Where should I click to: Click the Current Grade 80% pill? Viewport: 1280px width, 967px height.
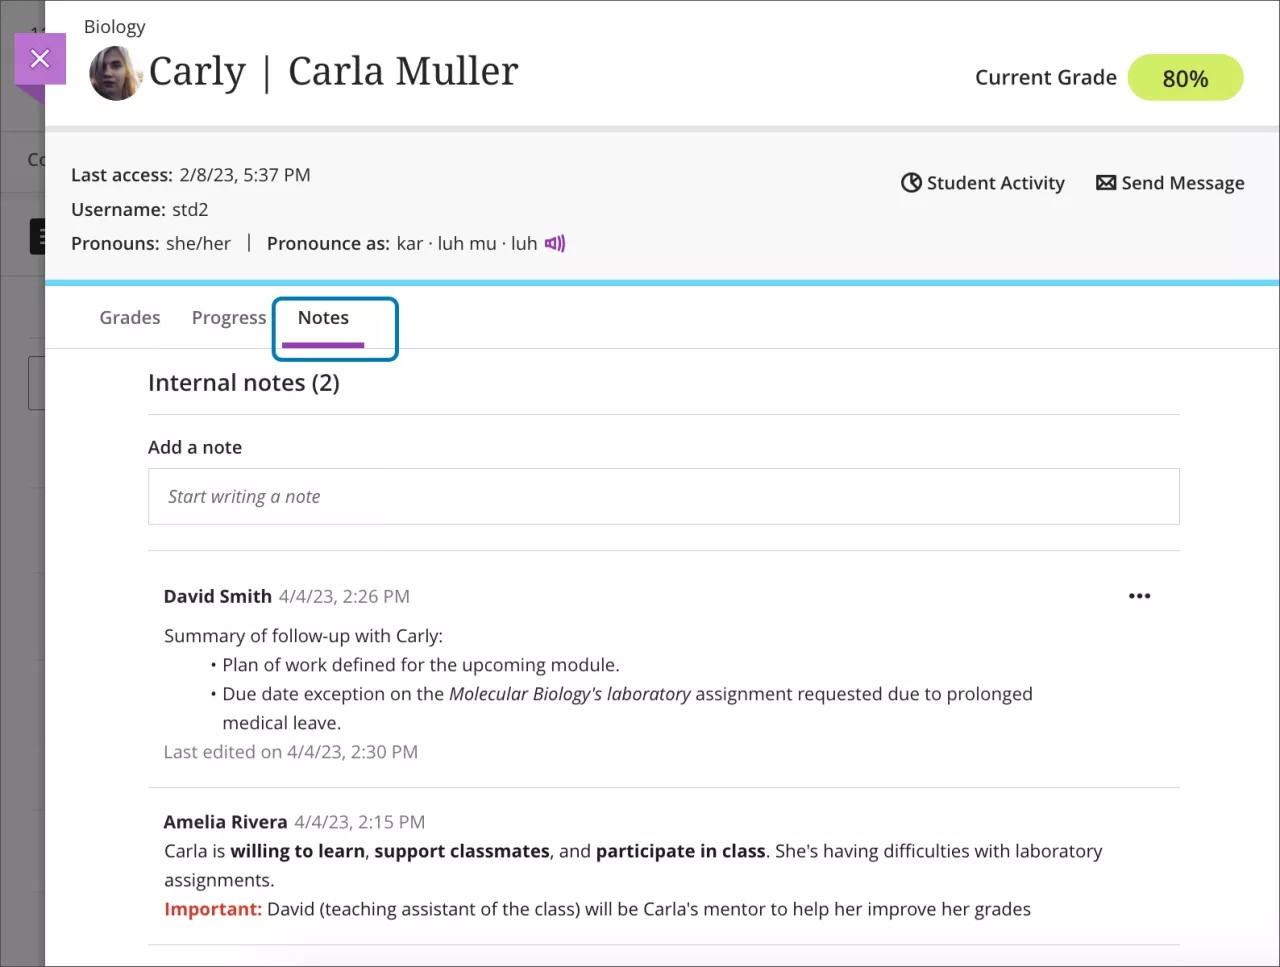tap(1185, 77)
